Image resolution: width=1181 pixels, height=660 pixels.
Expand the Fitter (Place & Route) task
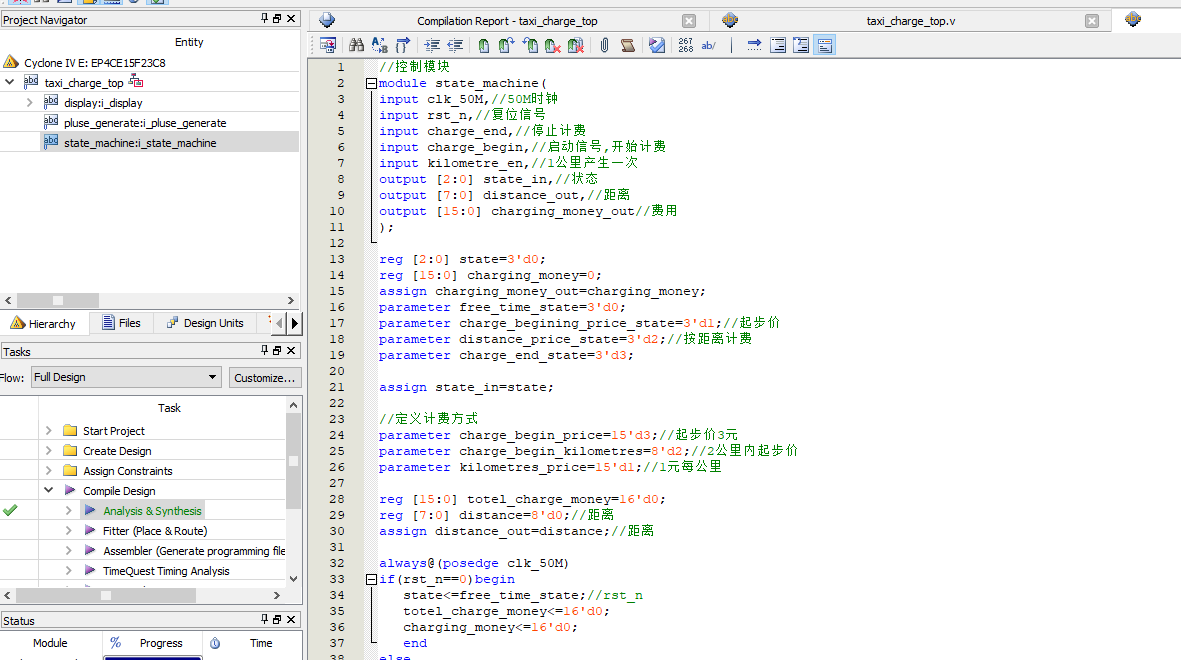click(x=69, y=530)
